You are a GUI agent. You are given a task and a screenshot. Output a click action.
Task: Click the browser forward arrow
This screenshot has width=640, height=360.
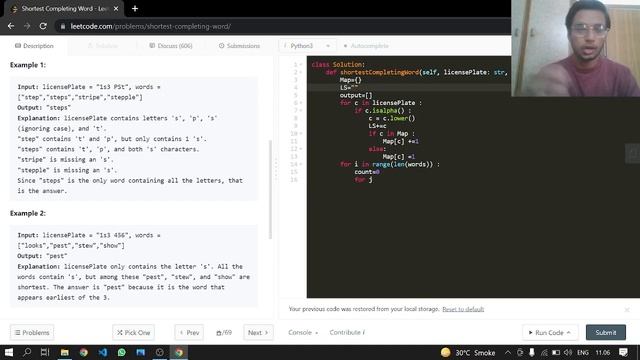coord(27,26)
